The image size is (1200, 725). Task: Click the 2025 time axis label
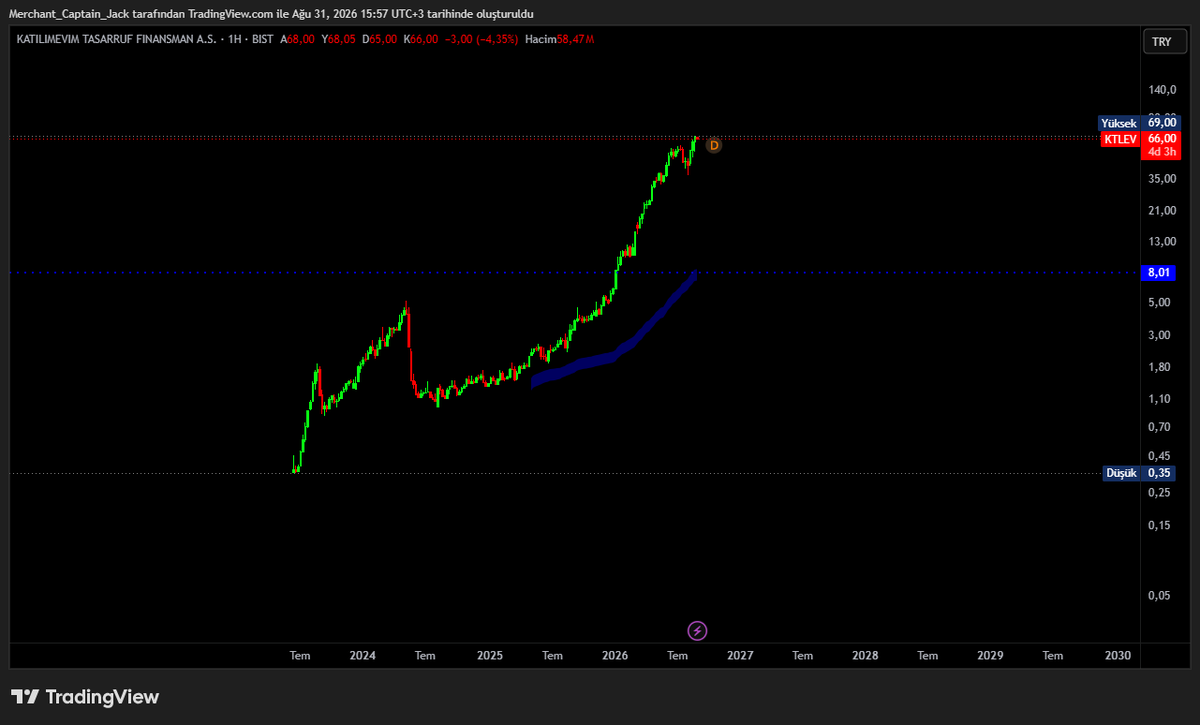489,656
